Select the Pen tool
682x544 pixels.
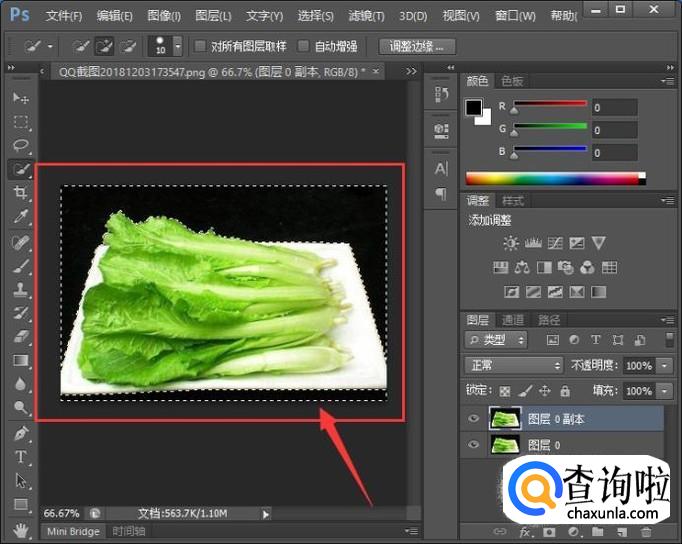(x=20, y=433)
